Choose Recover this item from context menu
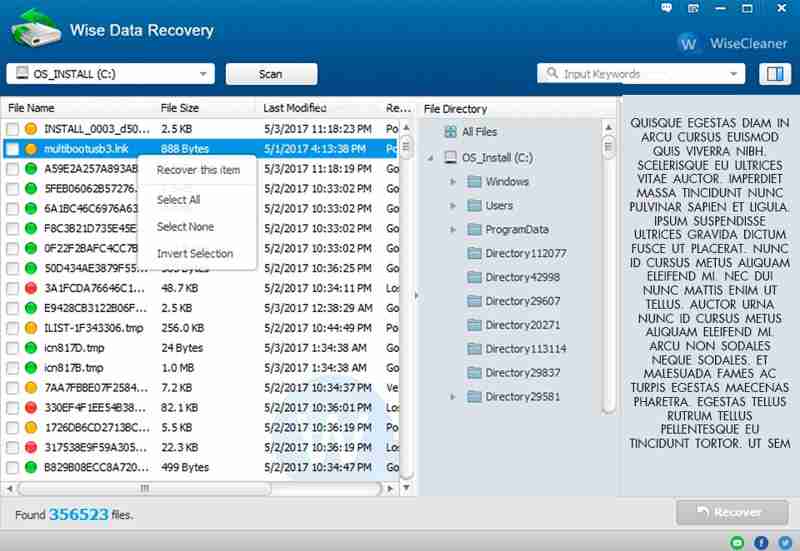Image resolution: width=800 pixels, height=551 pixels. coord(198,170)
